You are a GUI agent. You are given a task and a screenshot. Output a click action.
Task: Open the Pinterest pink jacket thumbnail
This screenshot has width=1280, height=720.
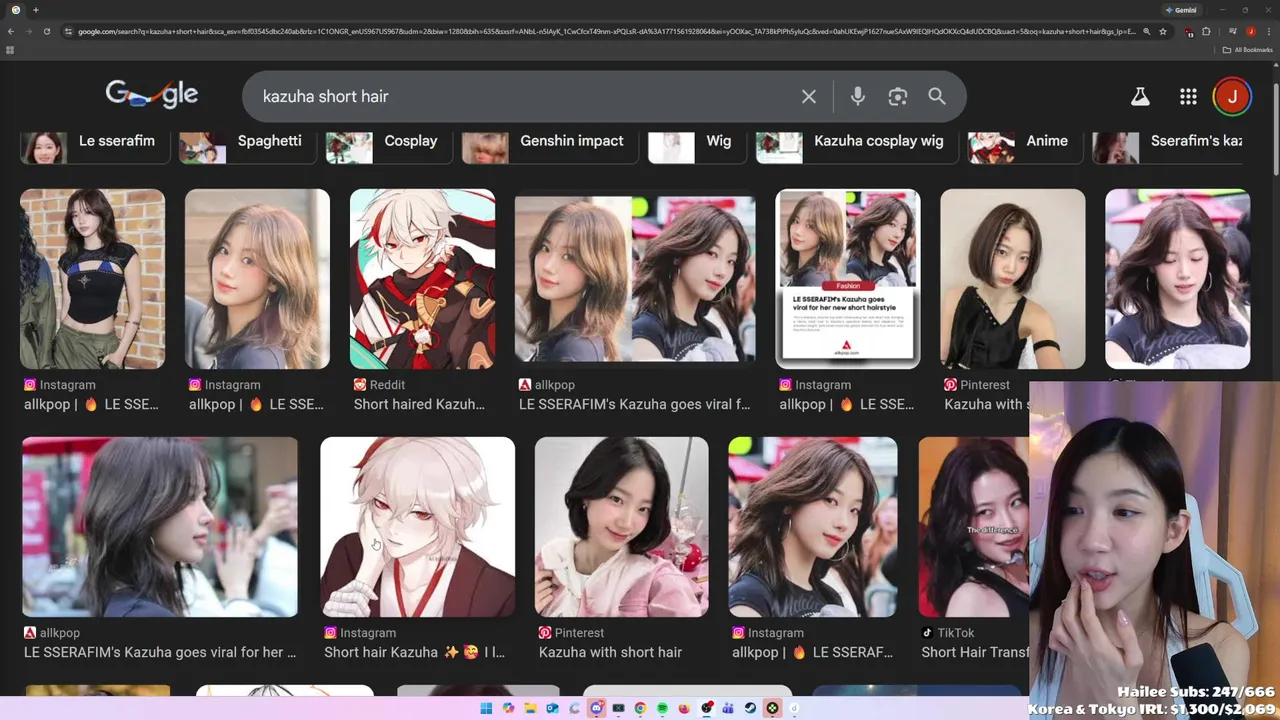[x=621, y=527]
